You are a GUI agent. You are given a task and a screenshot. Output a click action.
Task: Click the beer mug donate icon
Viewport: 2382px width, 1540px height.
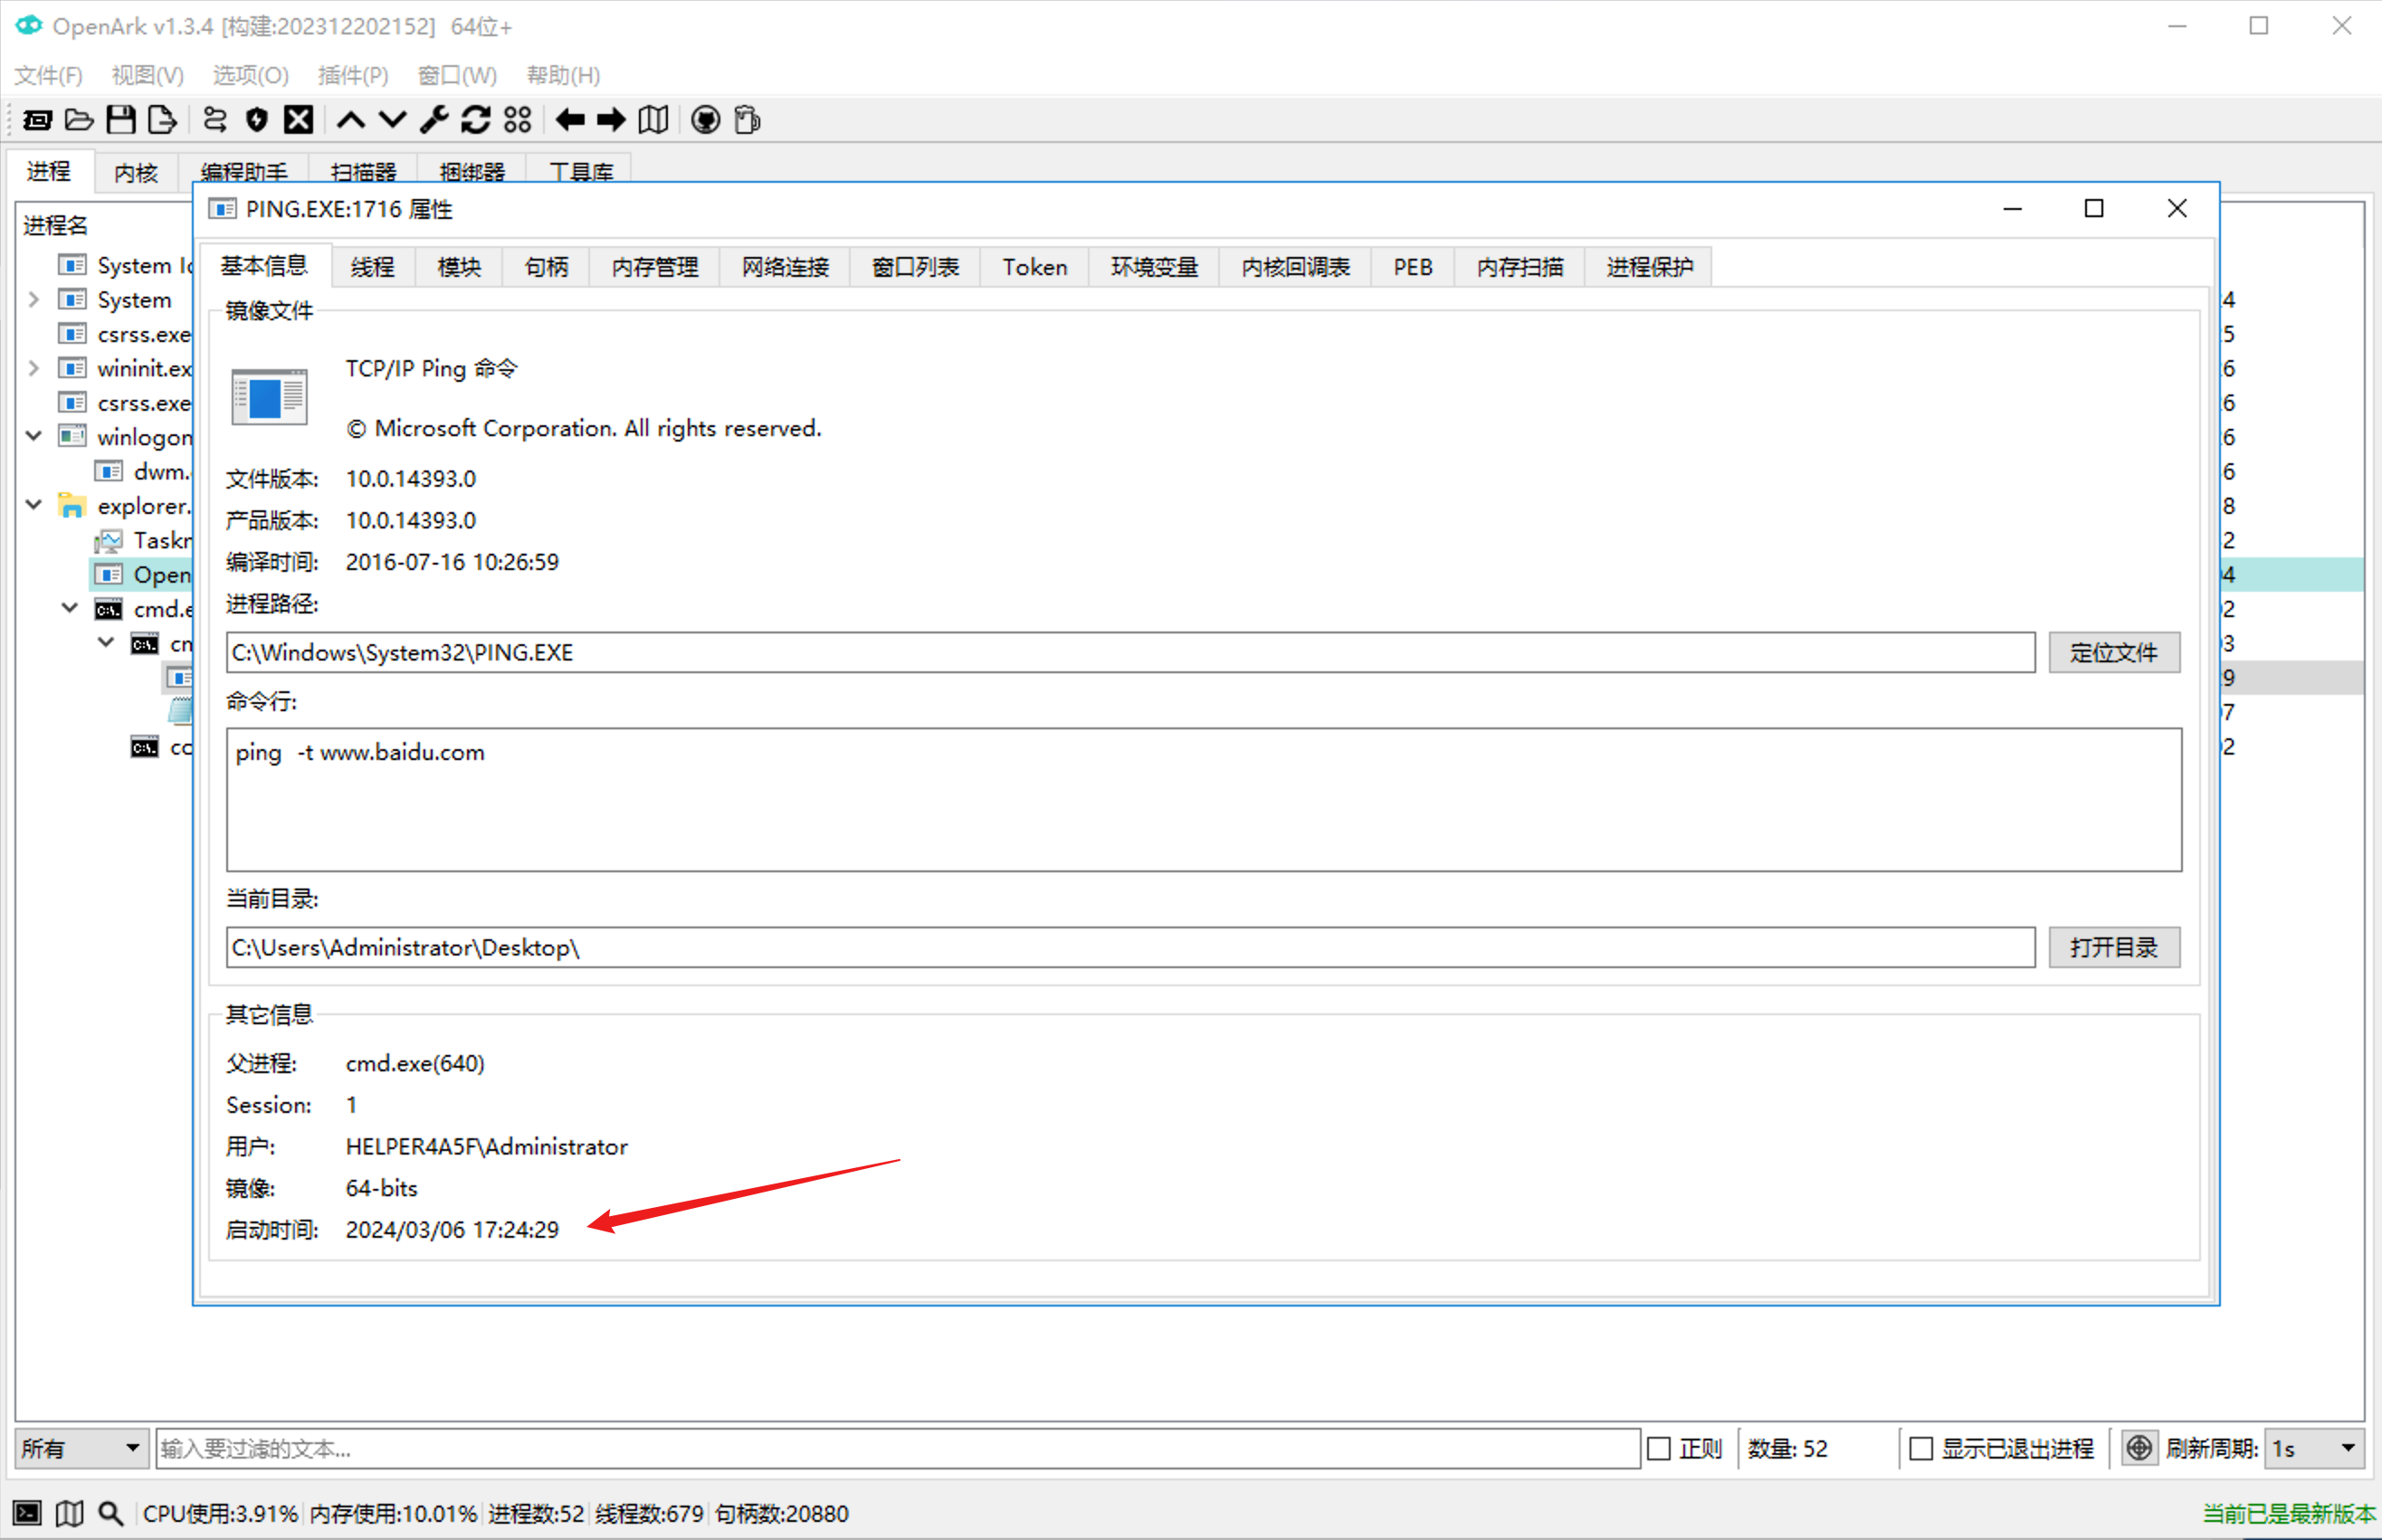point(747,120)
